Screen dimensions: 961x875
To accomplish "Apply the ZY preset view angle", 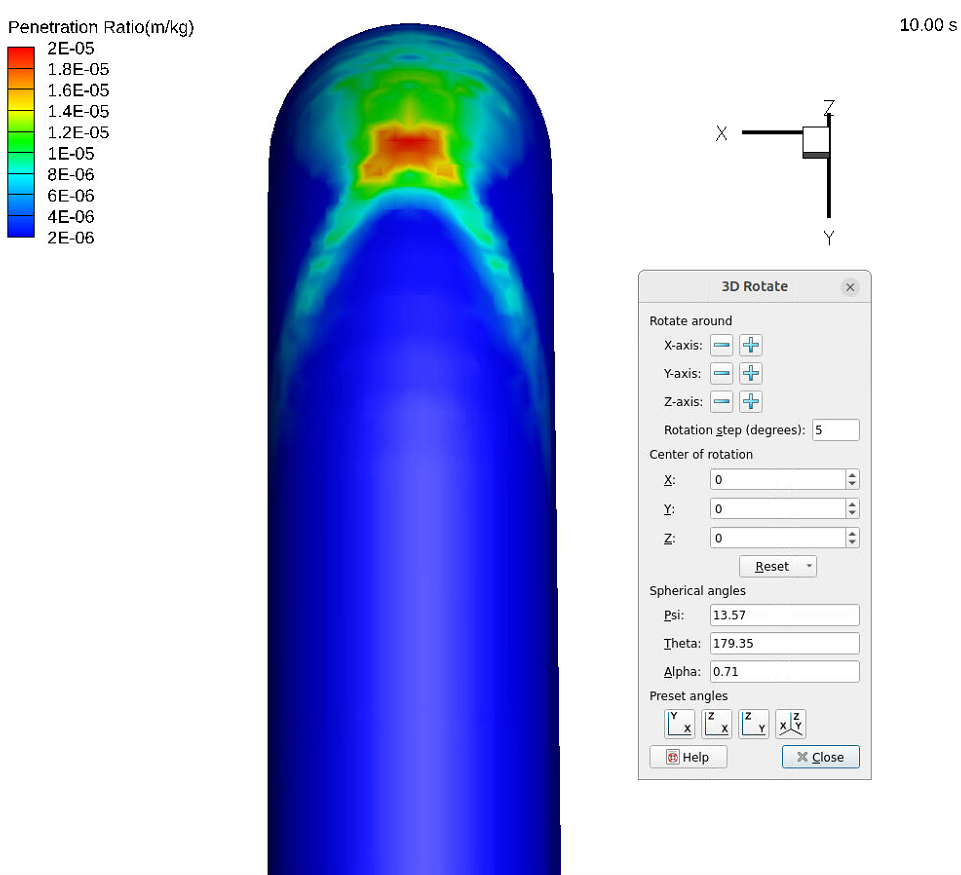I will coord(753,723).
